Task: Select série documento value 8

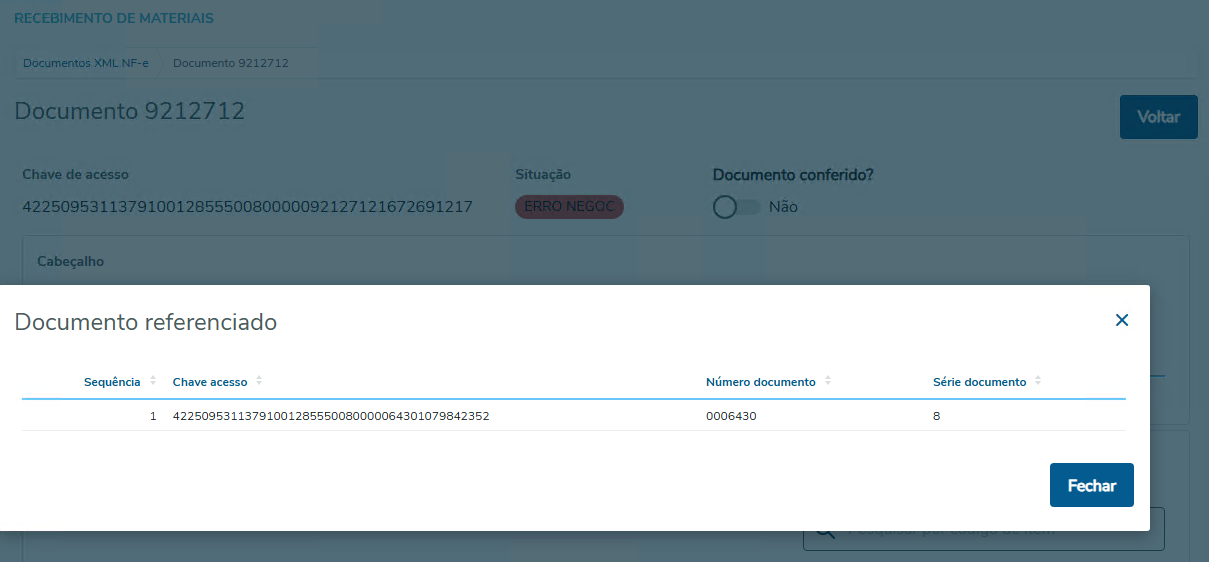Action: click(x=937, y=416)
